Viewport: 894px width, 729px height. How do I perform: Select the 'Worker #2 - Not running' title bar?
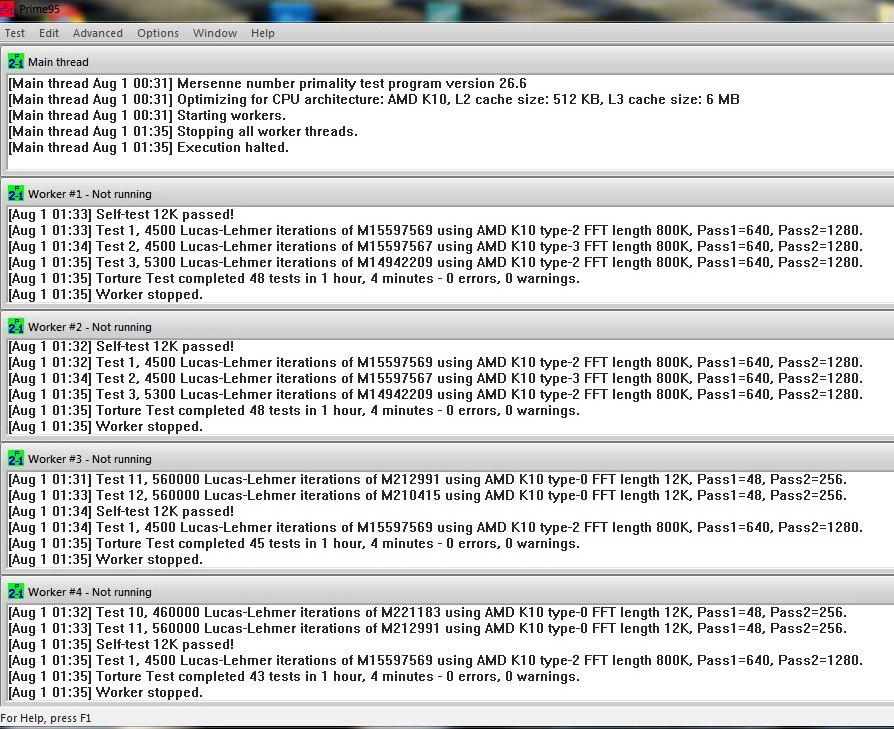pyautogui.click(x=450, y=327)
